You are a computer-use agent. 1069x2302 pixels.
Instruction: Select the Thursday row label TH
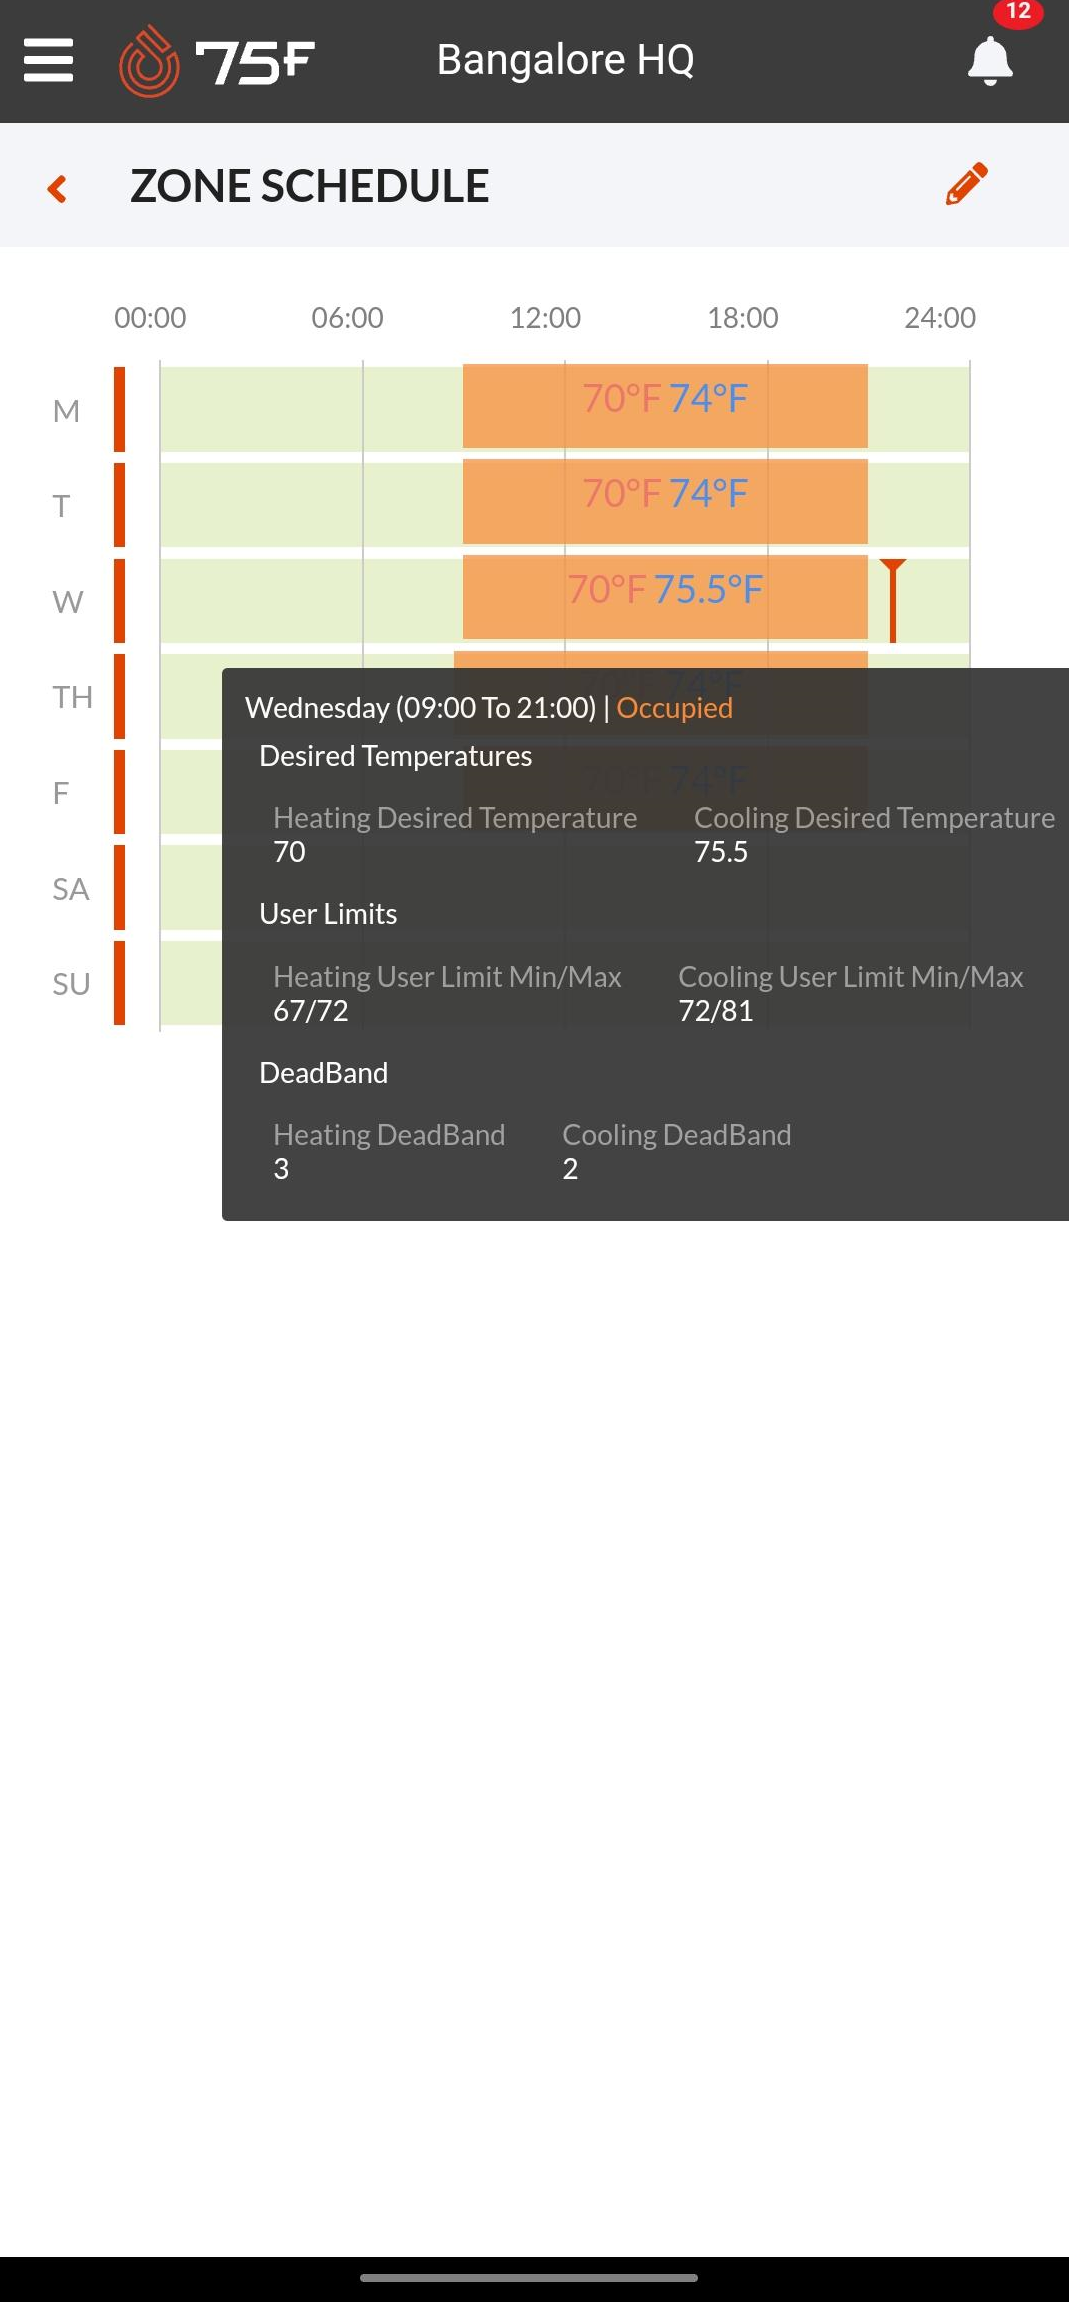(72, 697)
